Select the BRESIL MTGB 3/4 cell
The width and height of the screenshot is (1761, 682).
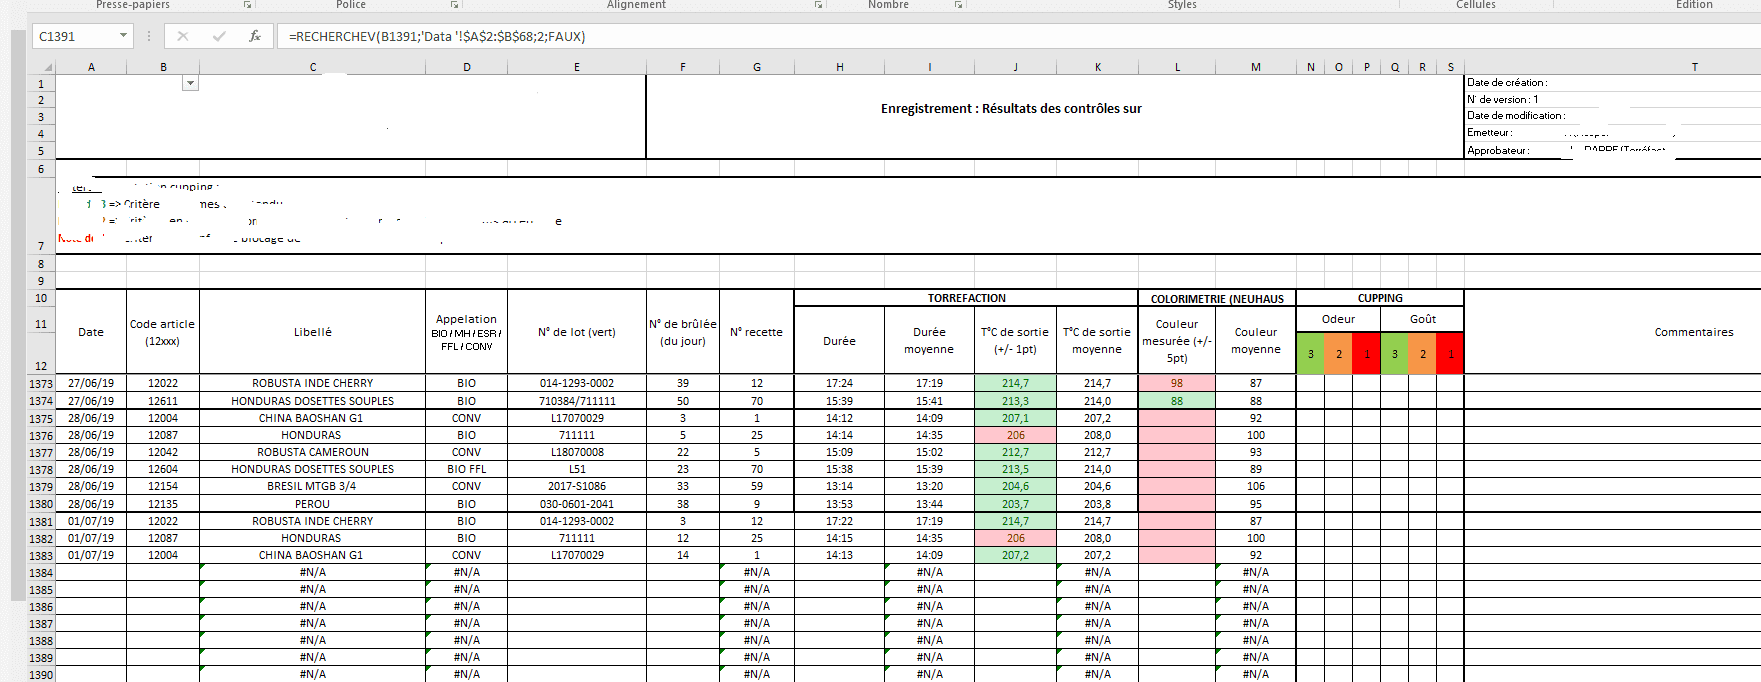tap(313, 486)
